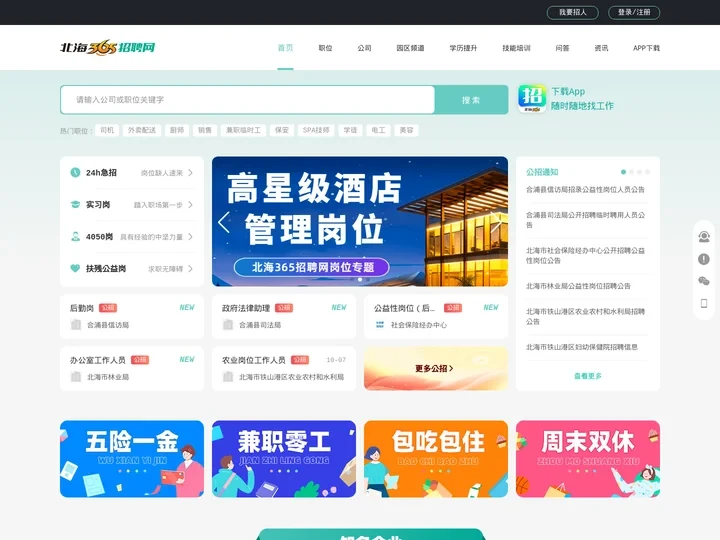The image size is (720, 540).
Task: Select the 电工 hot job tag
Action: pos(378,130)
